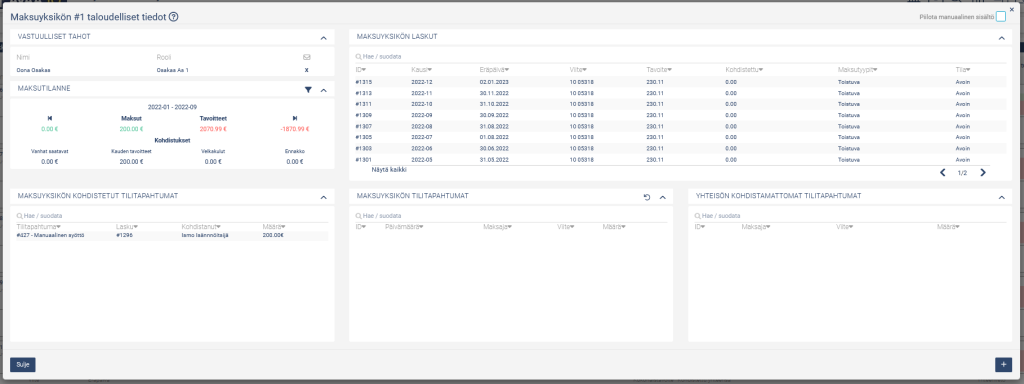Jump to the previous period in Maksutilanne

pos(50,119)
